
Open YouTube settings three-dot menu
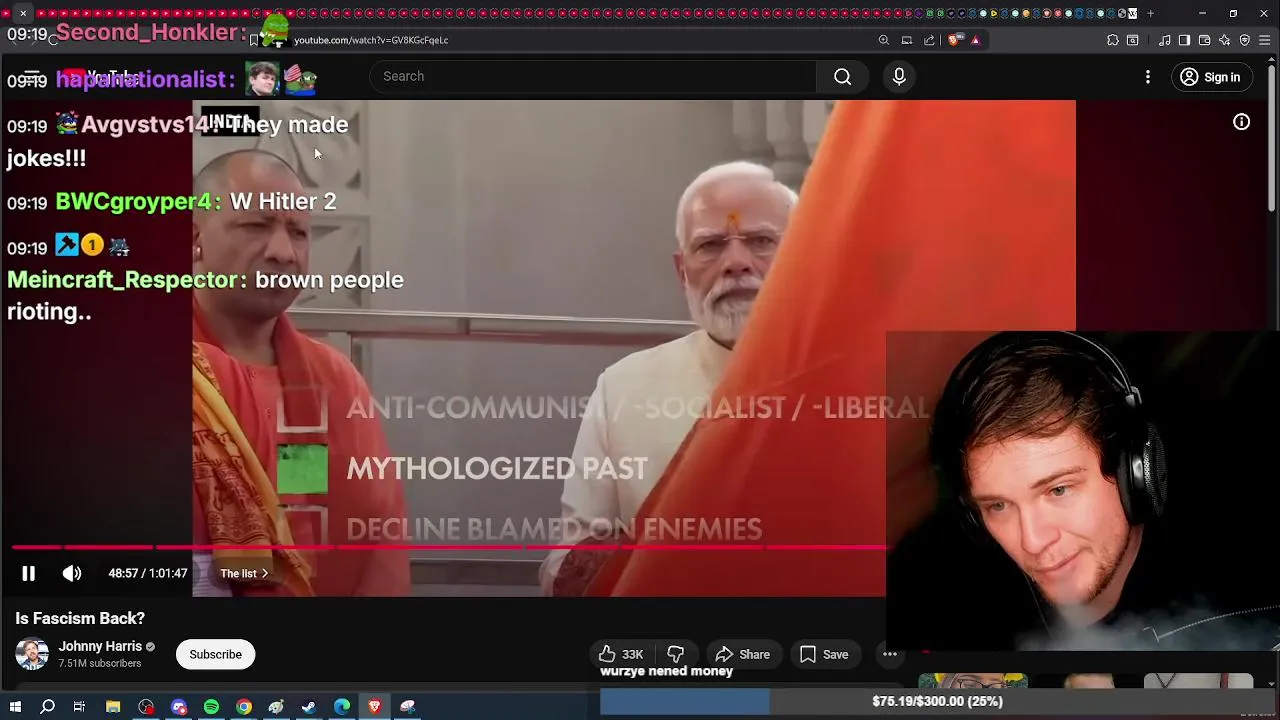[1148, 77]
